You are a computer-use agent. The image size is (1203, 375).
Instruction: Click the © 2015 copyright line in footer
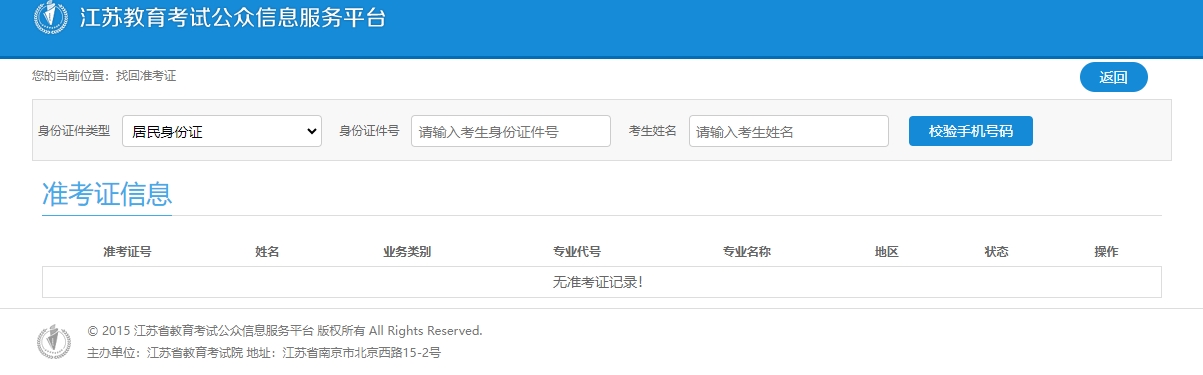click(285, 331)
